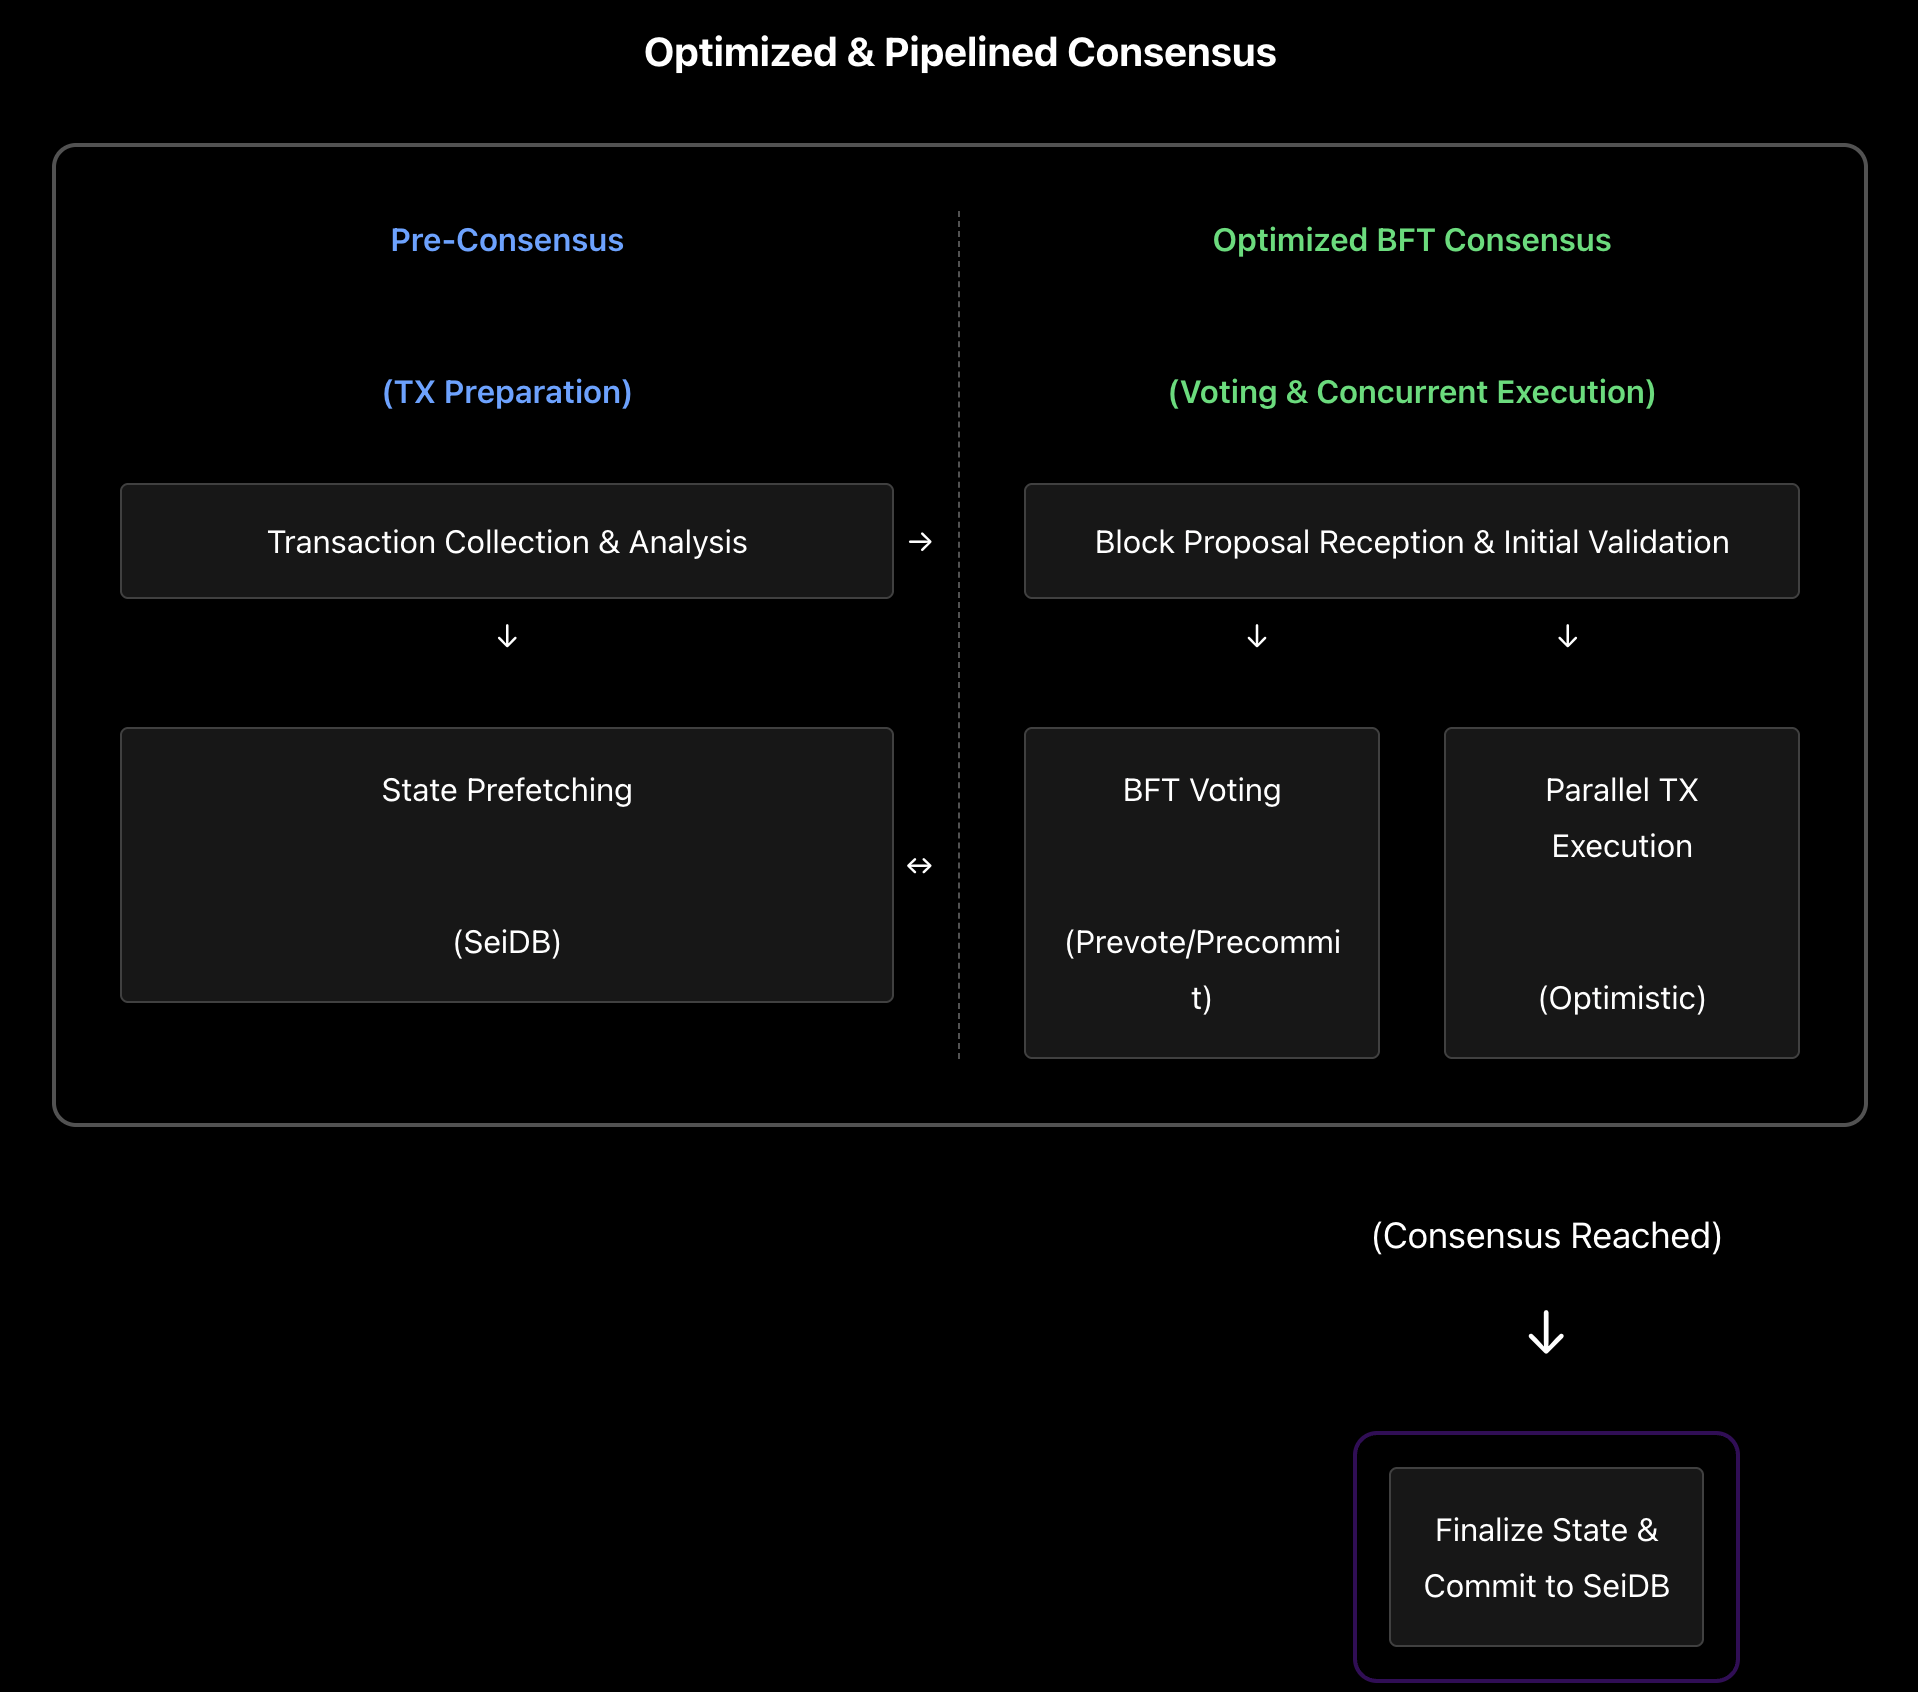Screen dimensions: 1918x1692
Task: Select the Block Proposal Reception & Initial Validation box
Action: [1411, 541]
